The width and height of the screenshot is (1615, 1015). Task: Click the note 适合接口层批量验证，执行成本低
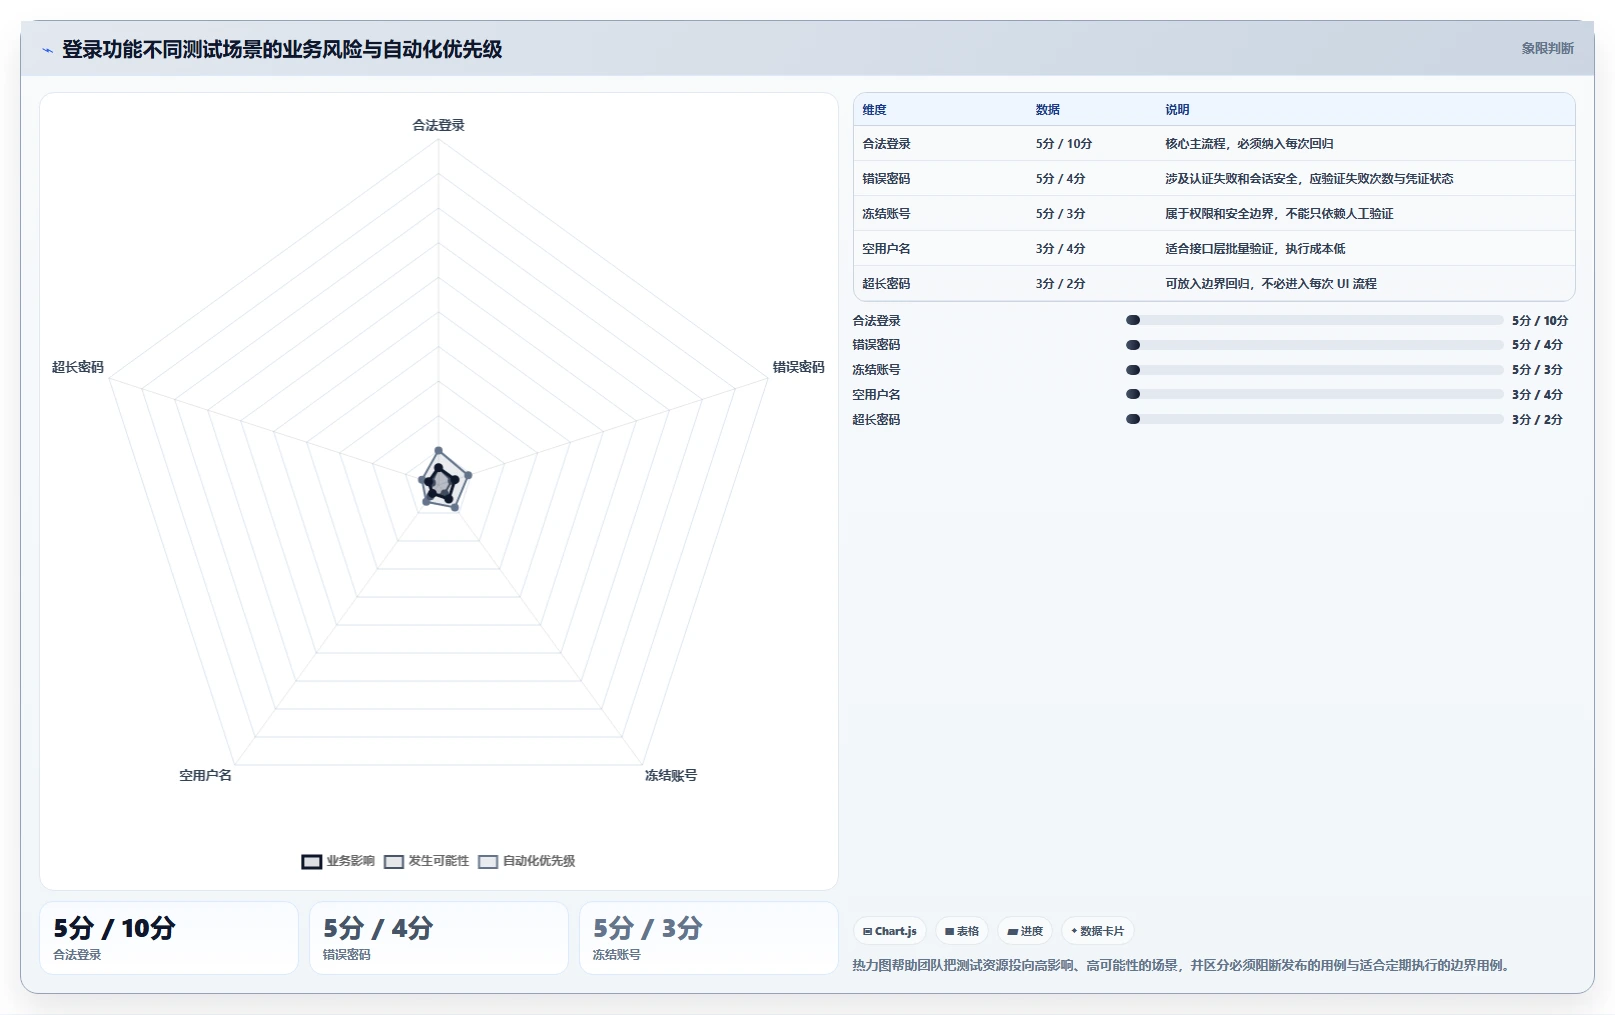pos(1255,249)
